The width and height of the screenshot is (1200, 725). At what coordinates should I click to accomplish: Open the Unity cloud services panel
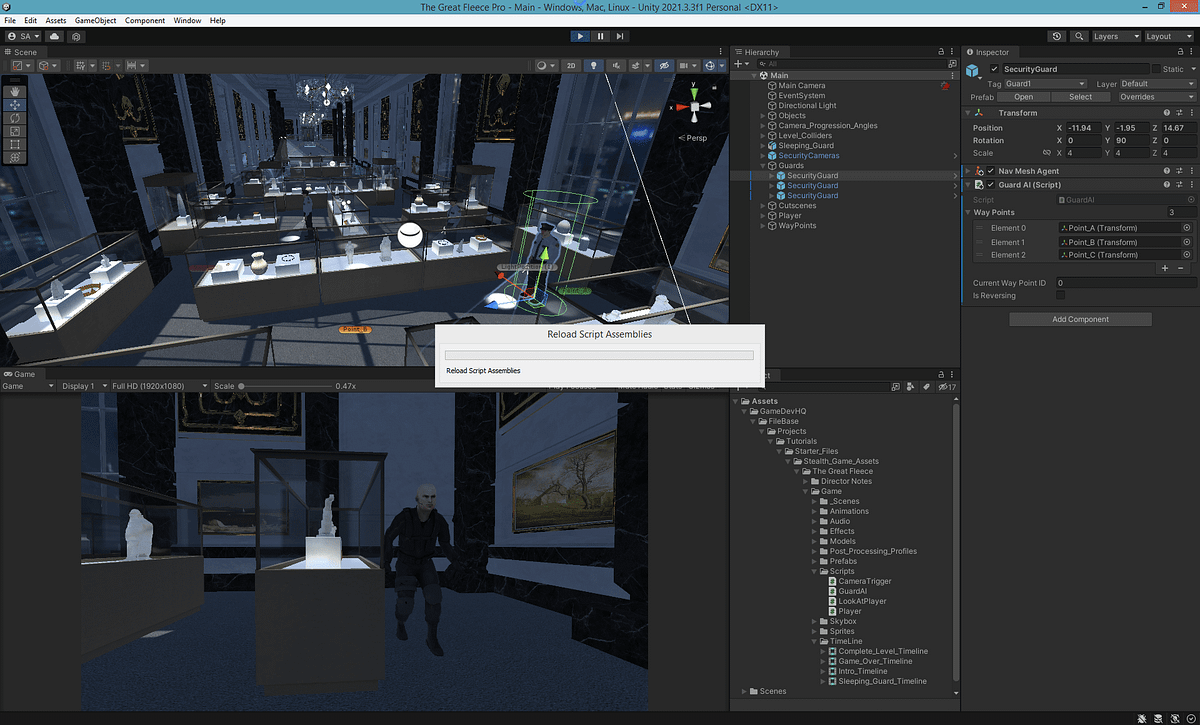54,36
